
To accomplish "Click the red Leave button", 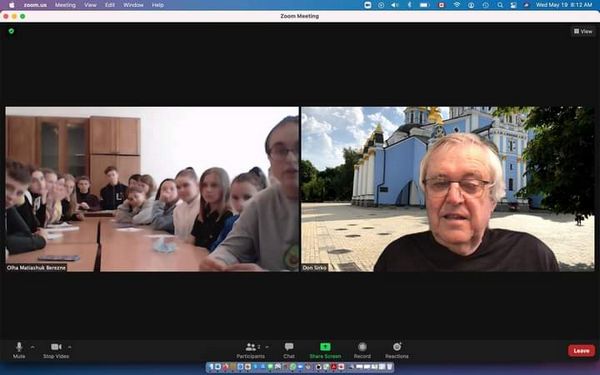I will [x=581, y=351].
